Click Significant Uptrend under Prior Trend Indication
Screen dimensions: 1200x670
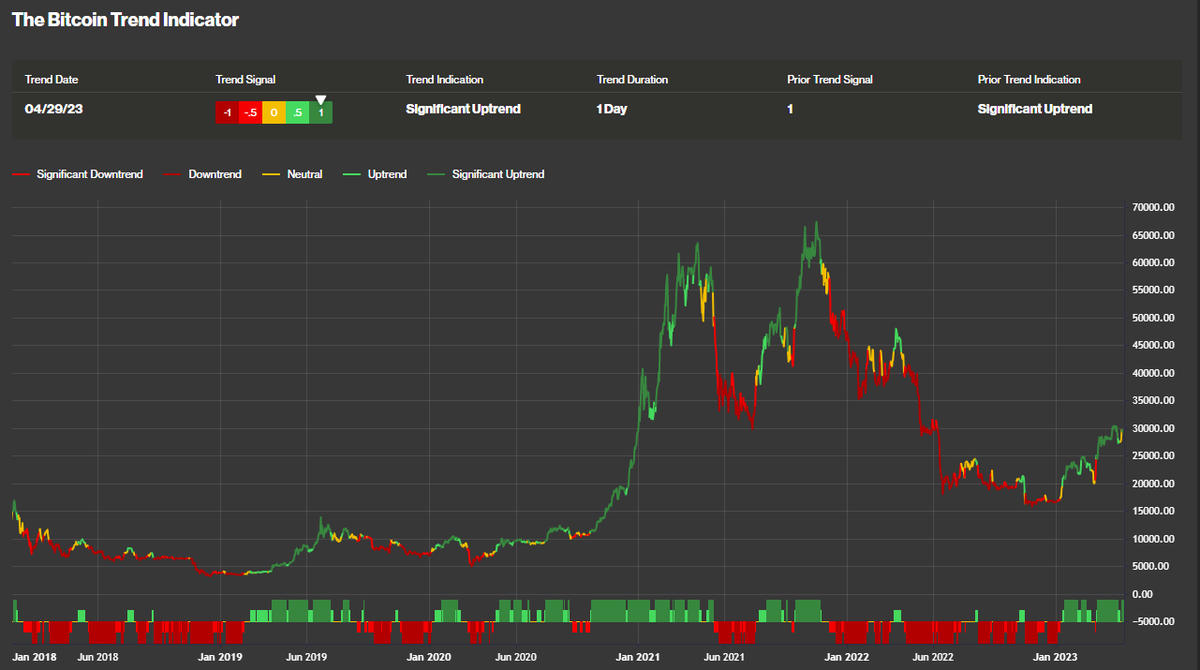coord(1035,109)
